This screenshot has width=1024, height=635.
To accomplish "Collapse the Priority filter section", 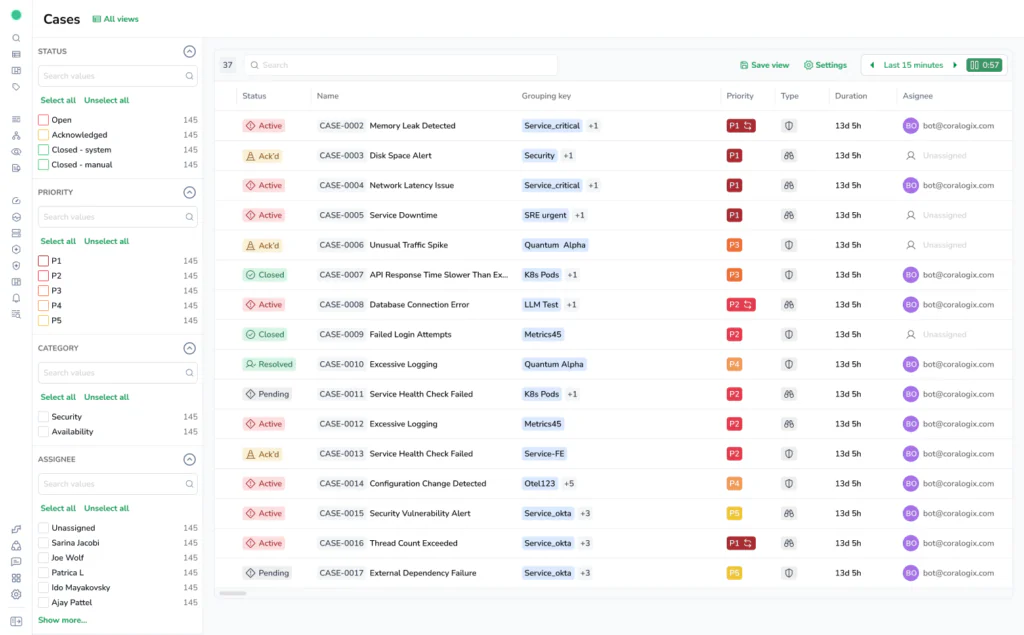I will tap(189, 192).
